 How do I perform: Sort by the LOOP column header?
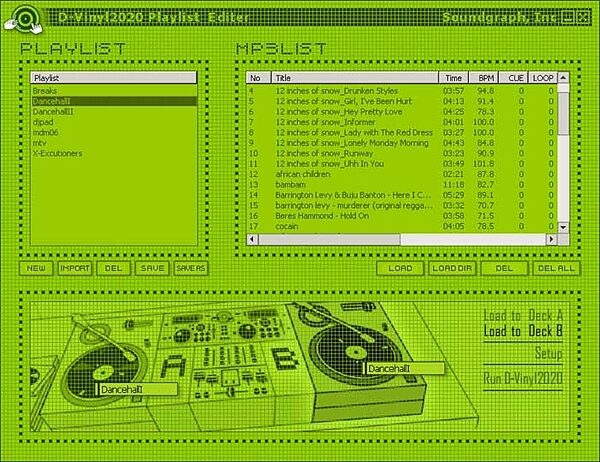[543, 78]
